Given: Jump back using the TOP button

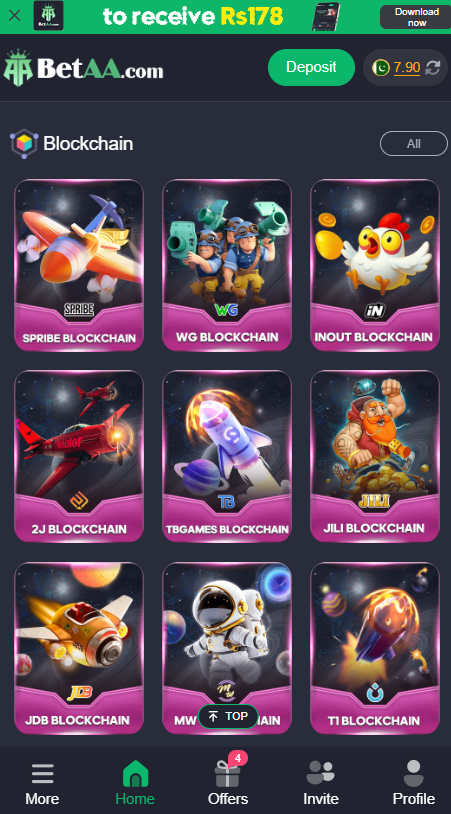Looking at the screenshot, I should click(228, 716).
